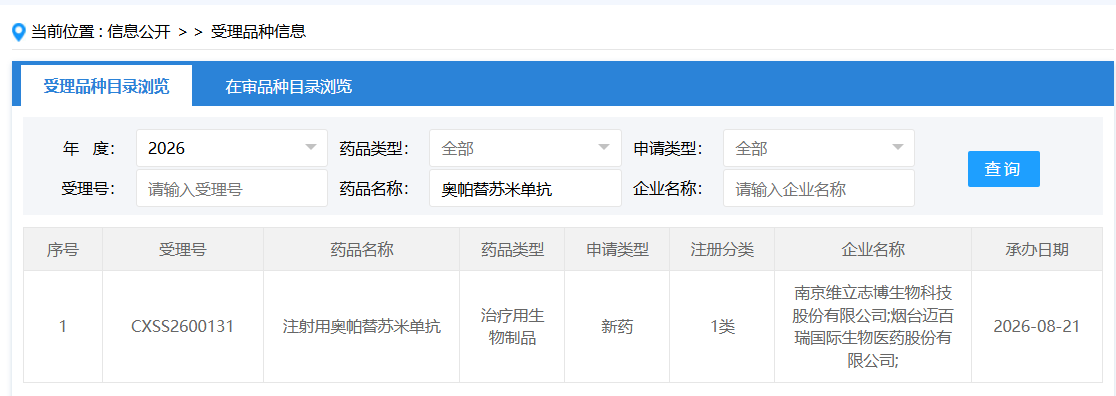This screenshot has height=396, width=1116.
Task: Click the 受理号 column header
Action: click(x=183, y=249)
